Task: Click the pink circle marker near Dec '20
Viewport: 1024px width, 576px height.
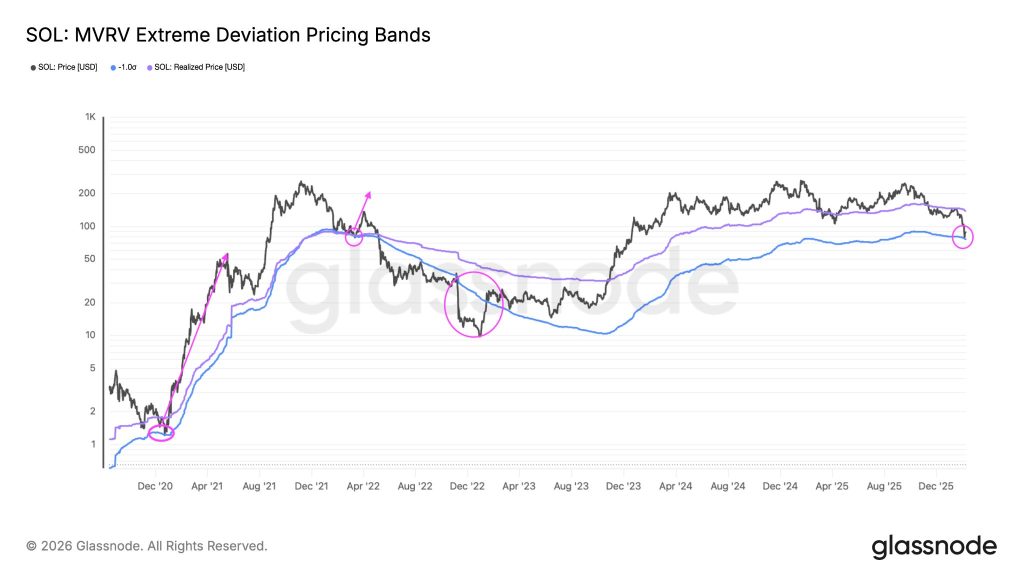Action: [161, 433]
